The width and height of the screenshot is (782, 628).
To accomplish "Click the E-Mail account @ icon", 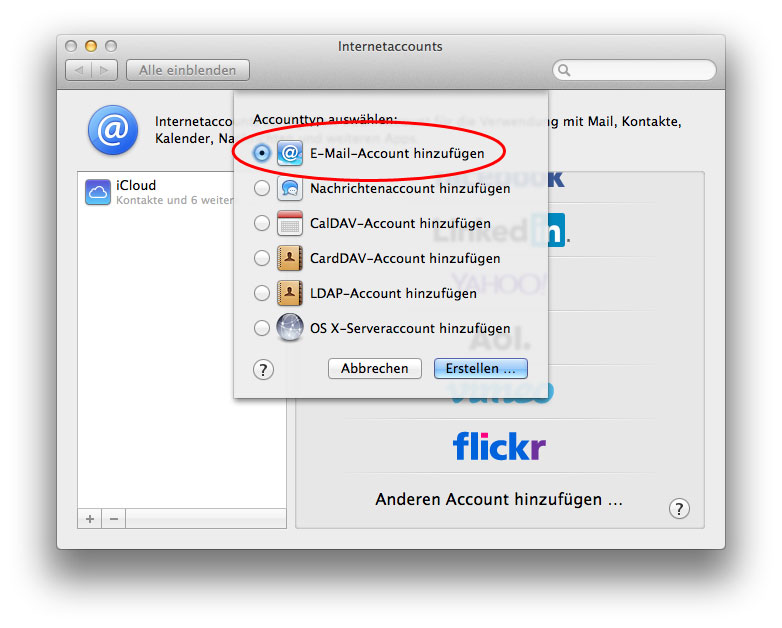I will coord(289,153).
